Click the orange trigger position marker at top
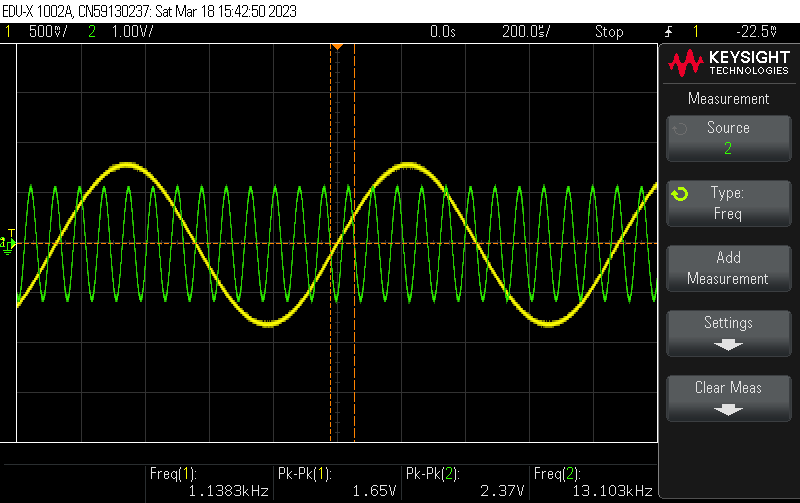 [x=337, y=47]
